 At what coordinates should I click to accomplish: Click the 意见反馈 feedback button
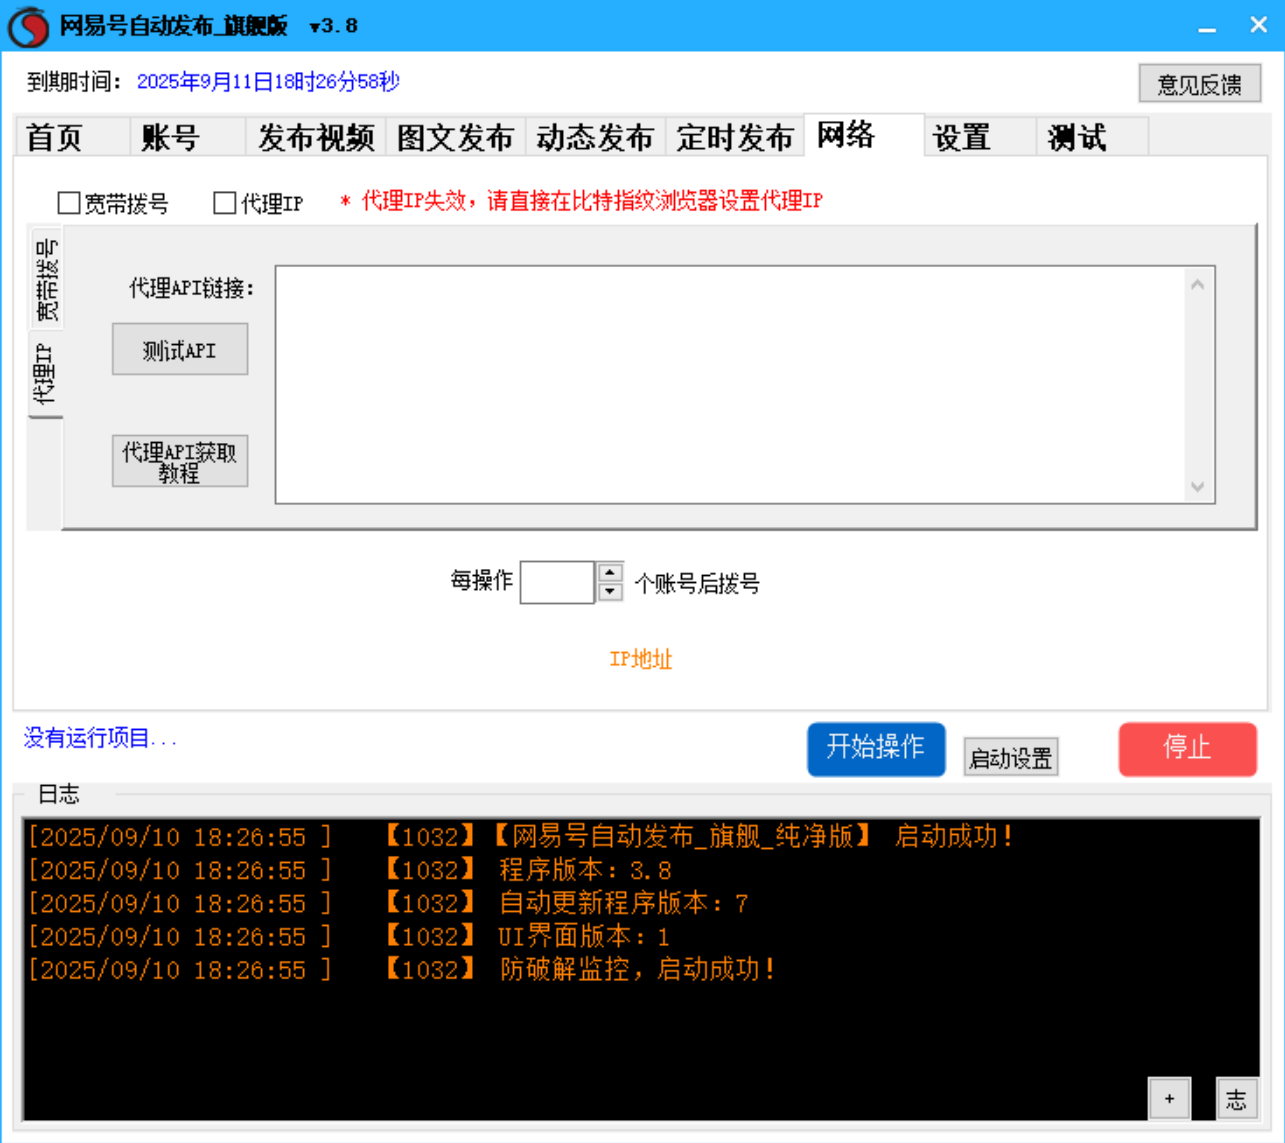click(1199, 83)
